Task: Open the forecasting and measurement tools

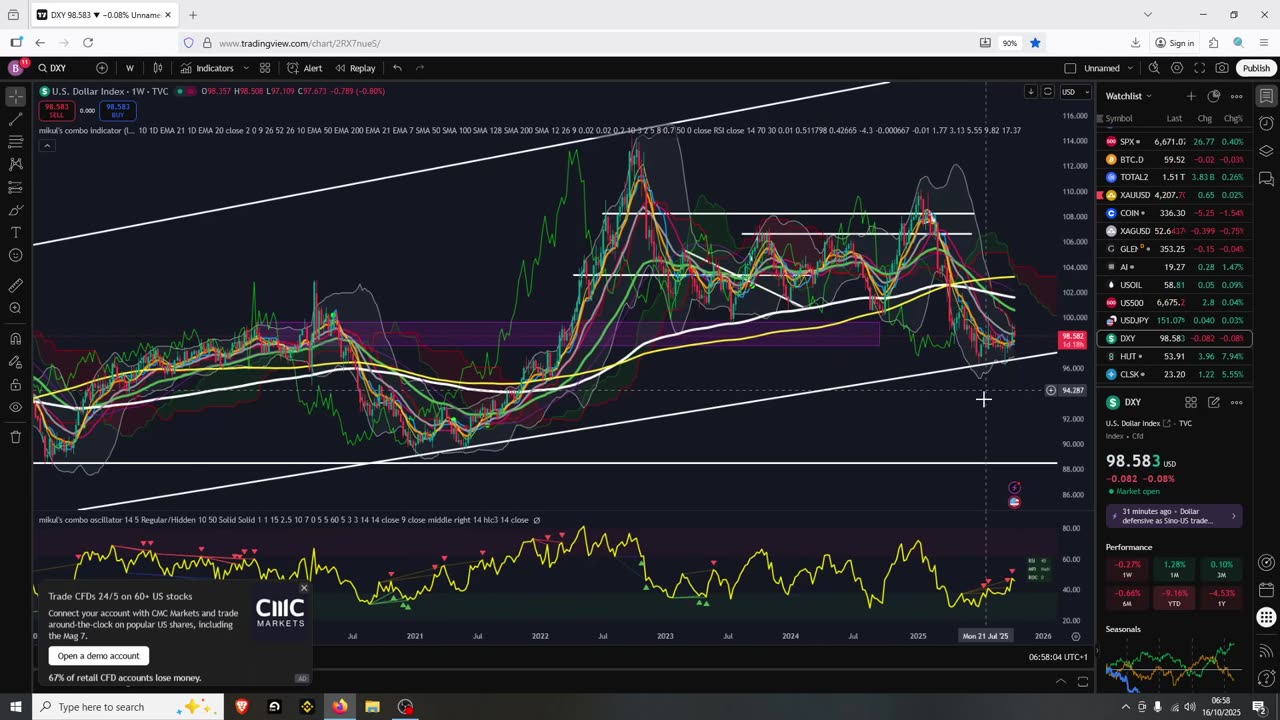Action: [16, 187]
